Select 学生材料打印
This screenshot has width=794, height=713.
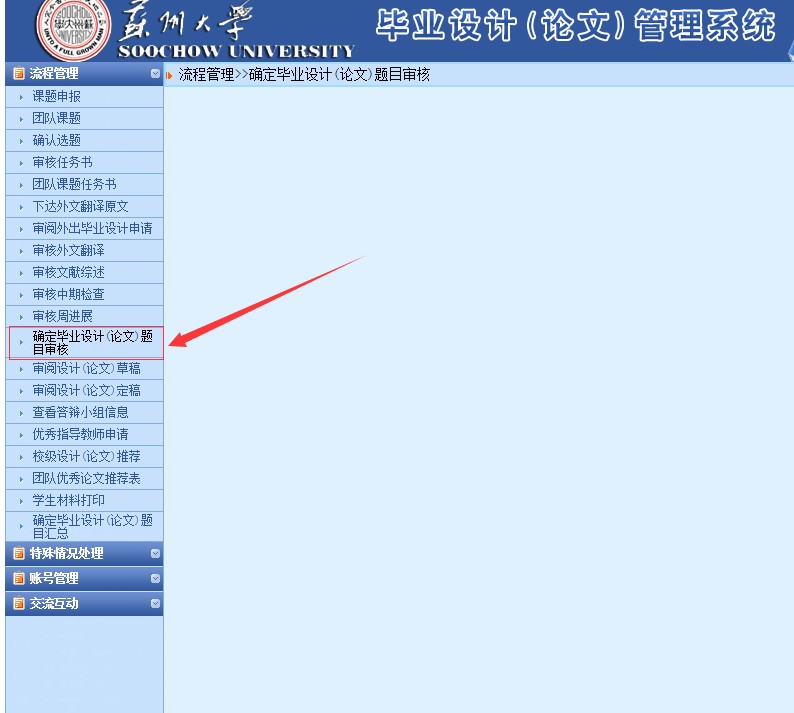coord(68,500)
